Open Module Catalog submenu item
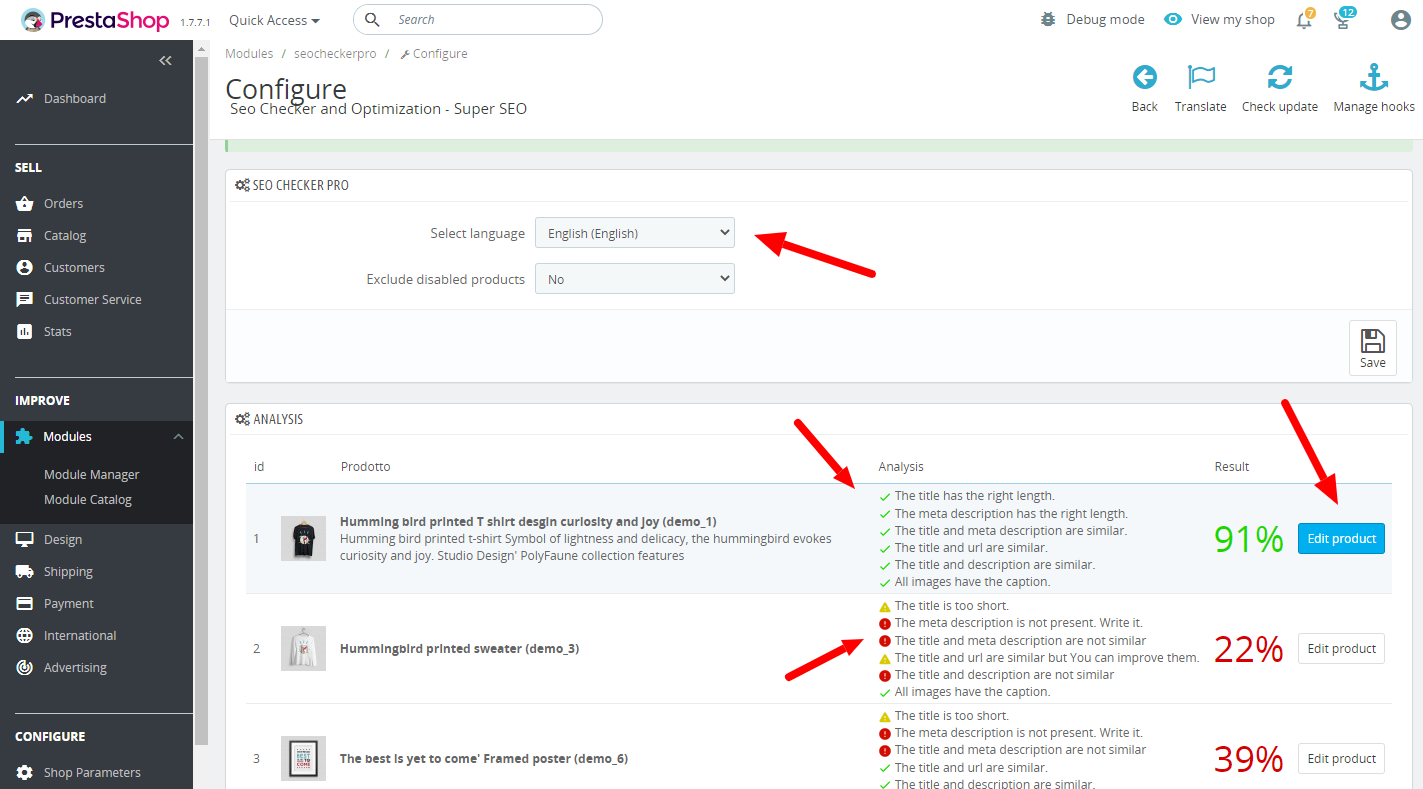The image size is (1423, 789). coord(87,500)
